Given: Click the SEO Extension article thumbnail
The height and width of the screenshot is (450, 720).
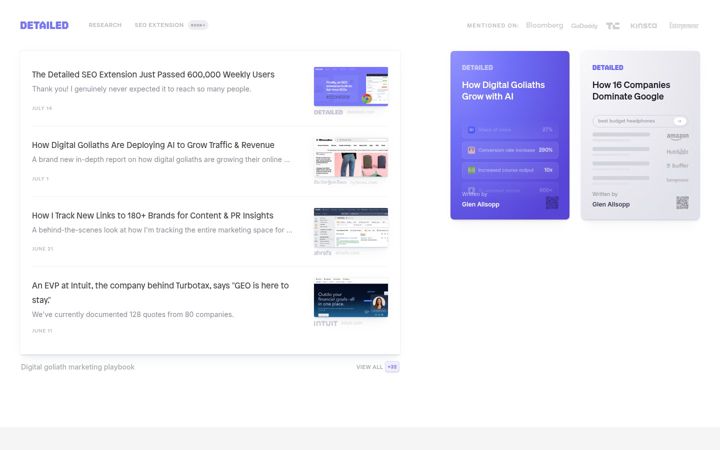Looking at the screenshot, I should [x=351, y=86].
